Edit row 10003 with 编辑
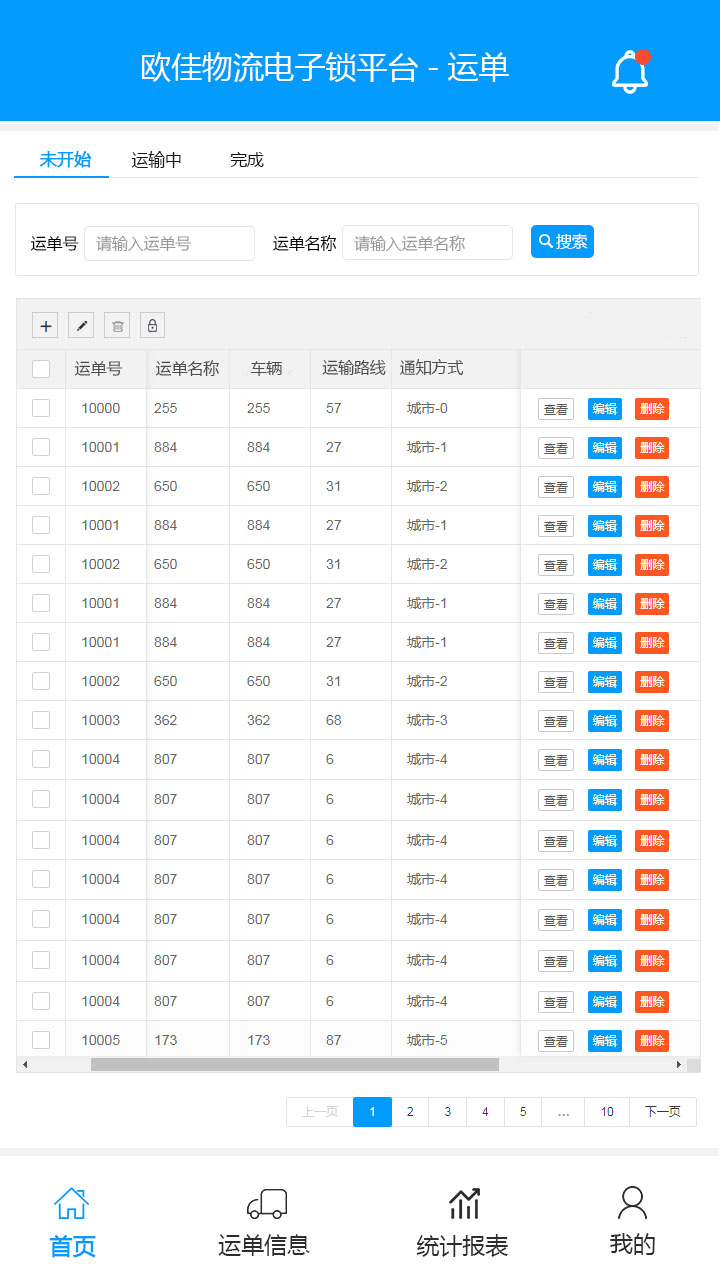The image size is (720, 1280). 605,721
